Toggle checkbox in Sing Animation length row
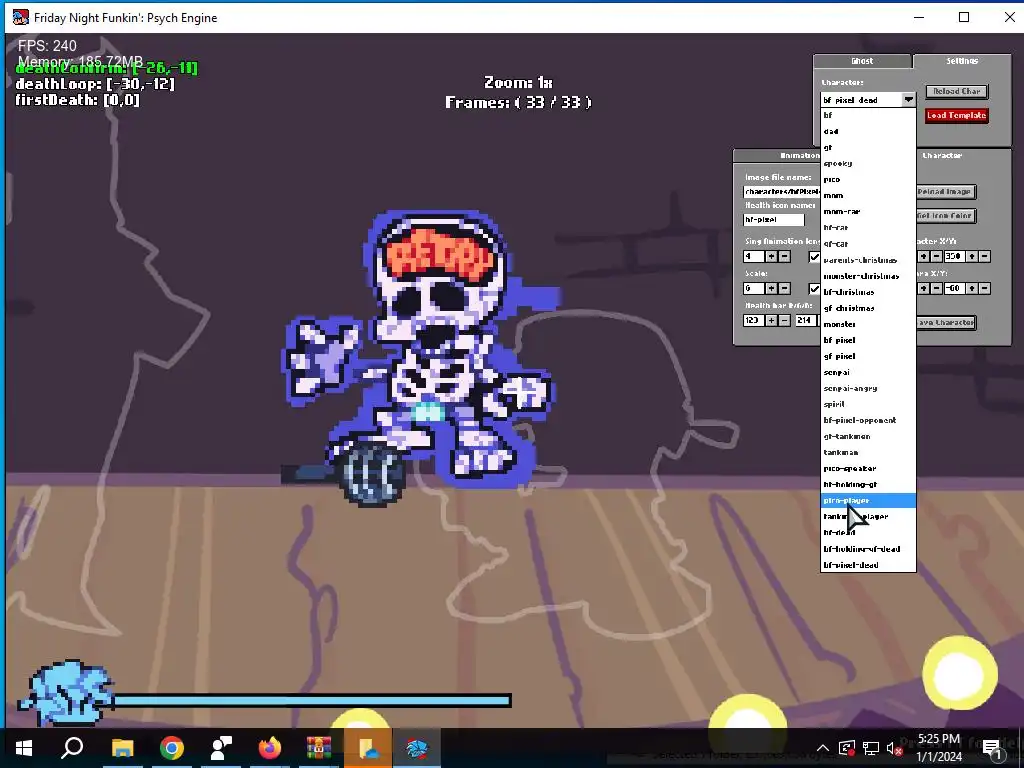Image resolution: width=1024 pixels, height=768 pixels. pyautogui.click(x=814, y=257)
